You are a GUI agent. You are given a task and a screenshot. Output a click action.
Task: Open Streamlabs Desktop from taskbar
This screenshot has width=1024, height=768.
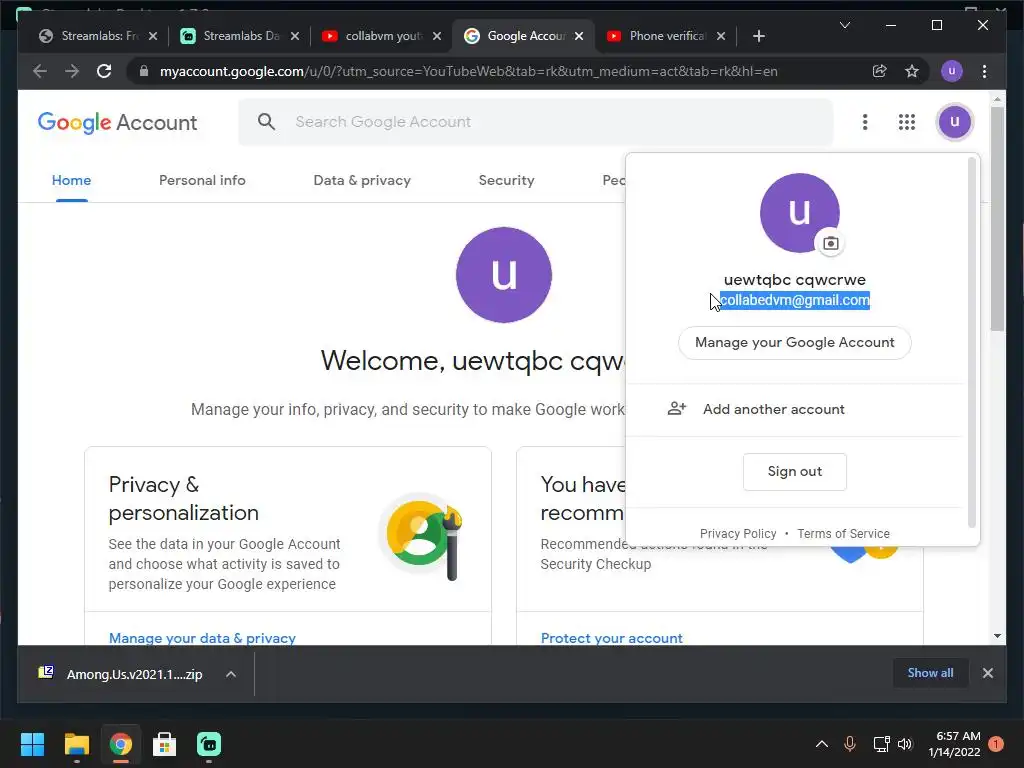pos(209,744)
